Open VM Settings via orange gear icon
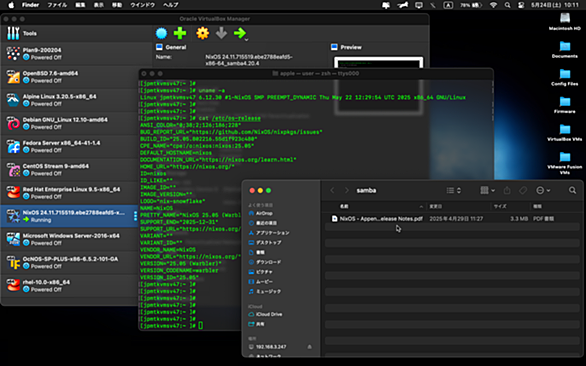The width and height of the screenshot is (586, 366). pyautogui.click(x=203, y=33)
